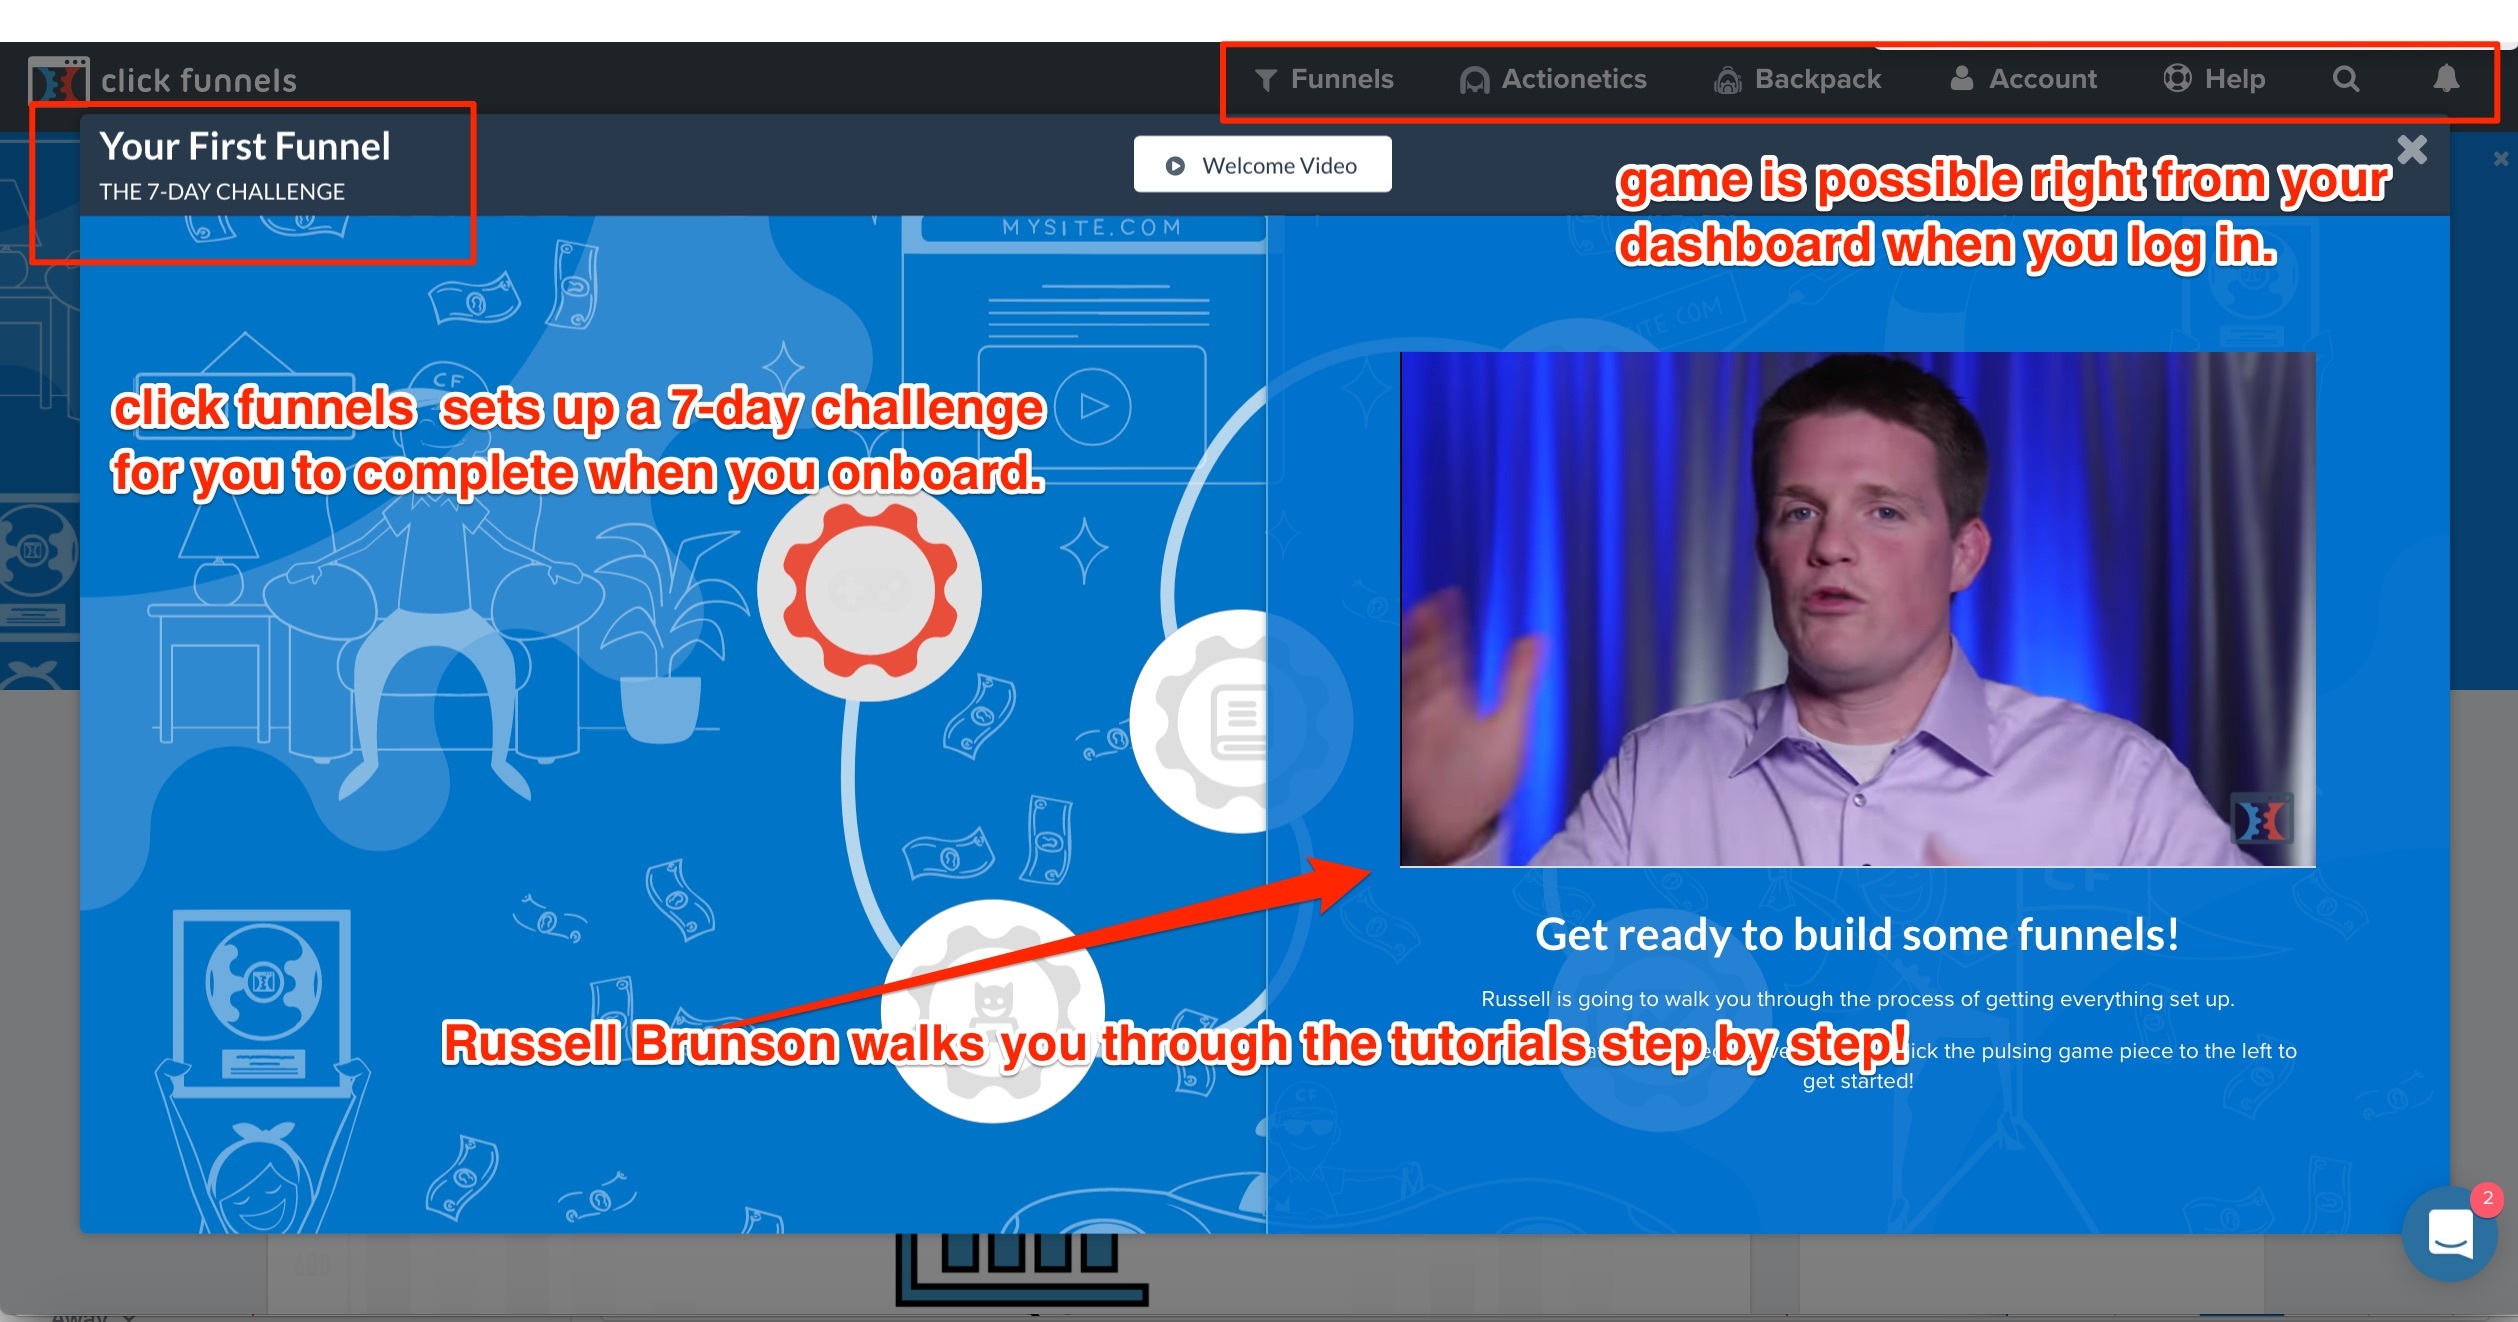Open the Funnels menu in navbar

tap(1323, 79)
